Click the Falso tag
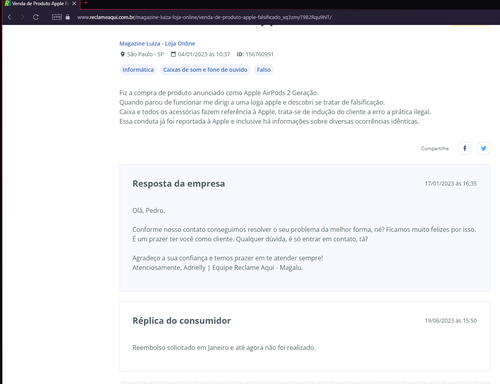The width and height of the screenshot is (500, 384). [x=264, y=70]
